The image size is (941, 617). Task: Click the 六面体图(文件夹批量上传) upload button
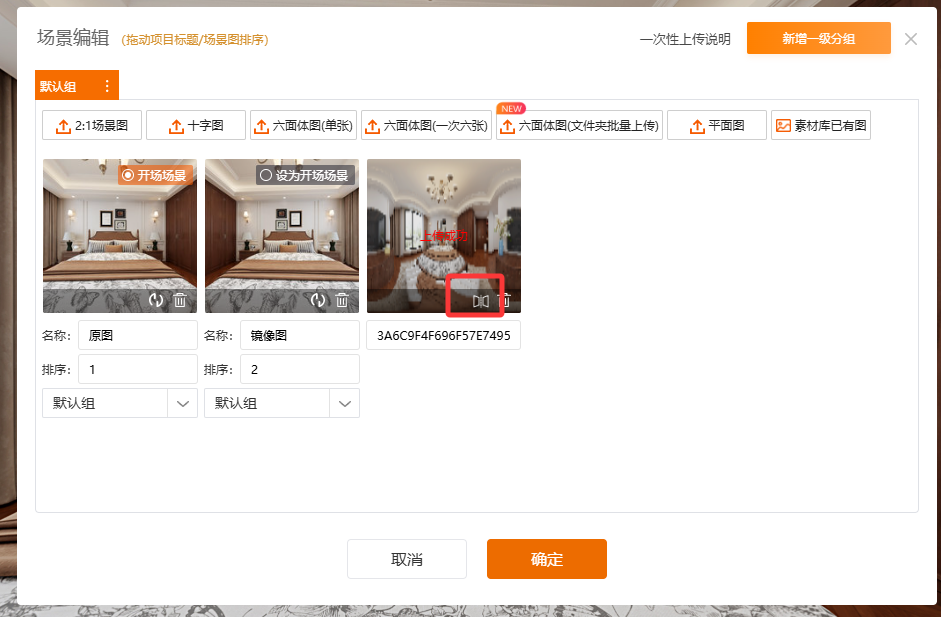tap(579, 126)
